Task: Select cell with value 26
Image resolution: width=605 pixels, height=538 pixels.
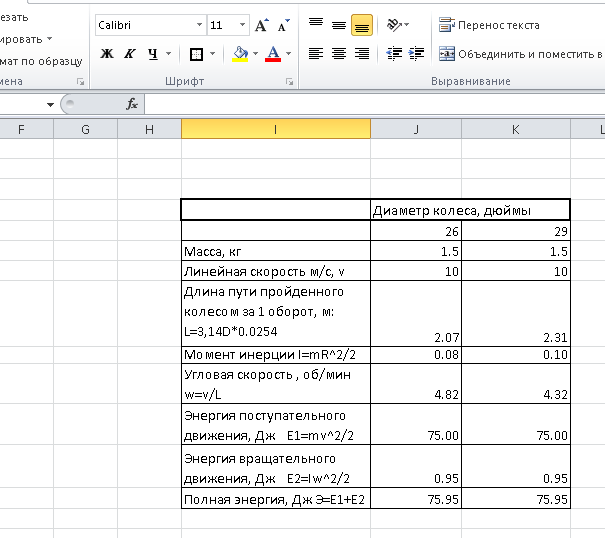Action: click(x=416, y=231)
